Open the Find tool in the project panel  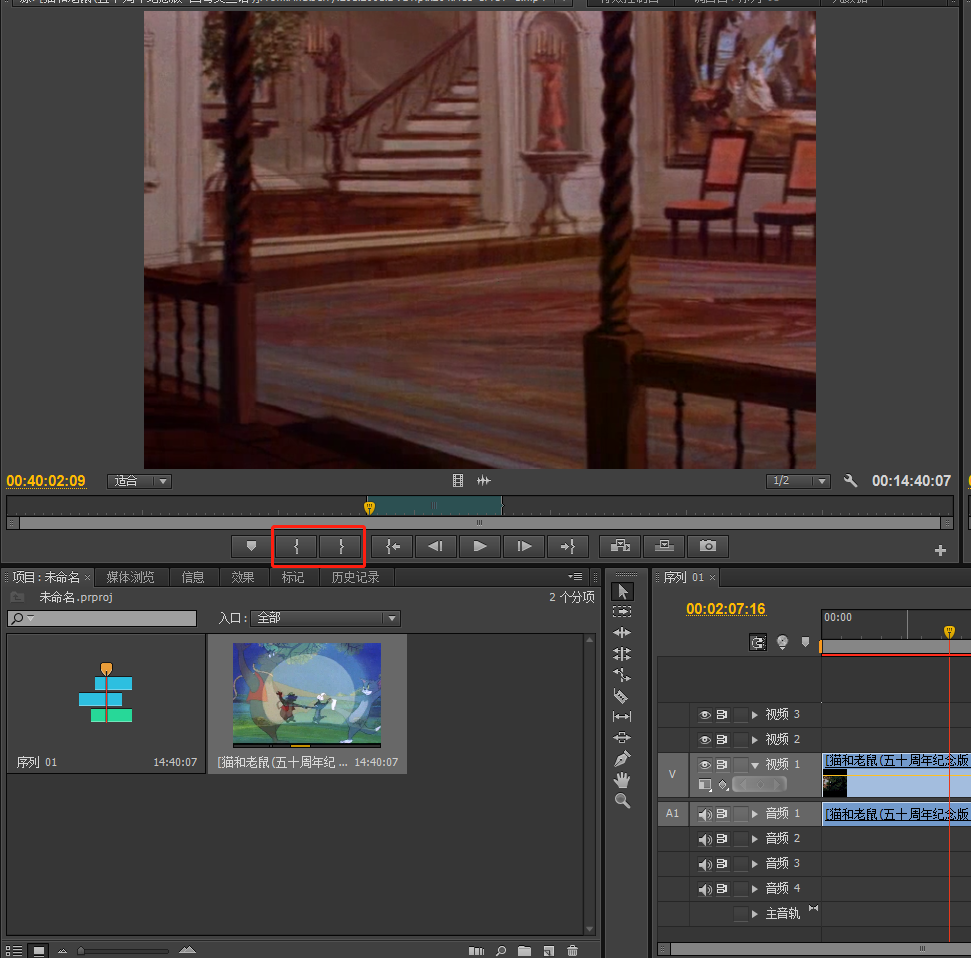point(501,951)
